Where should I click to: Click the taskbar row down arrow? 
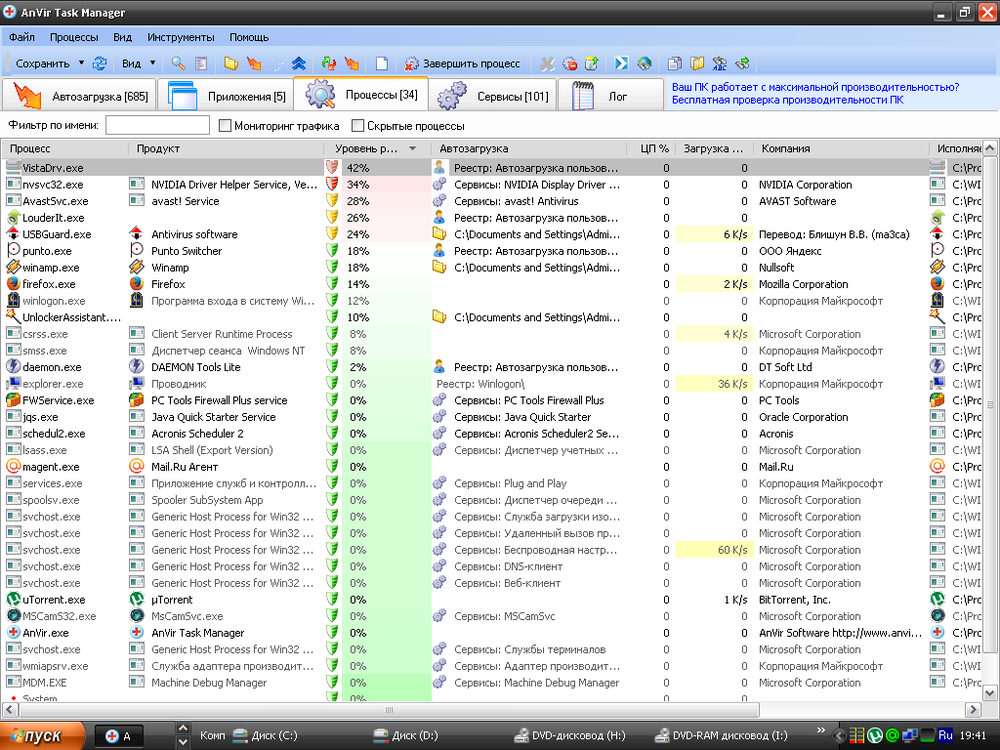(x=183, y=742)
